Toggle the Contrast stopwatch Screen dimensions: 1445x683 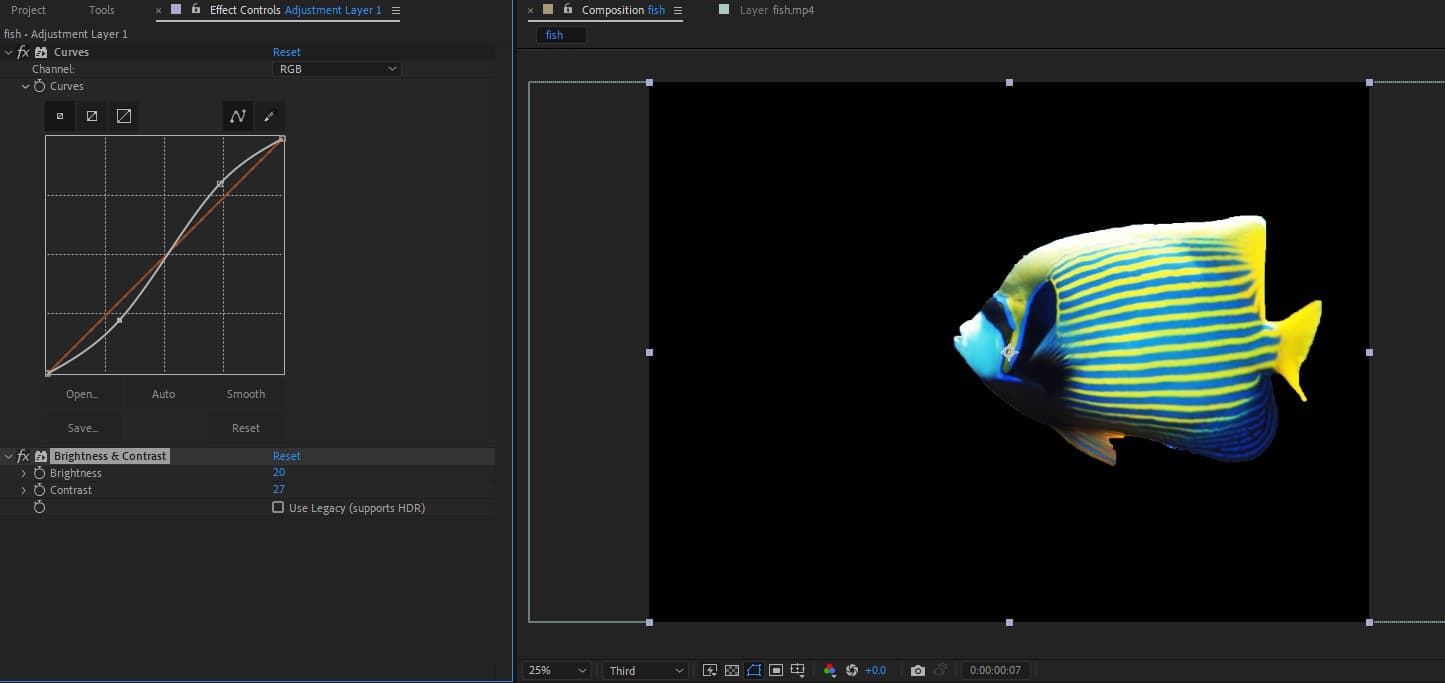40,490
